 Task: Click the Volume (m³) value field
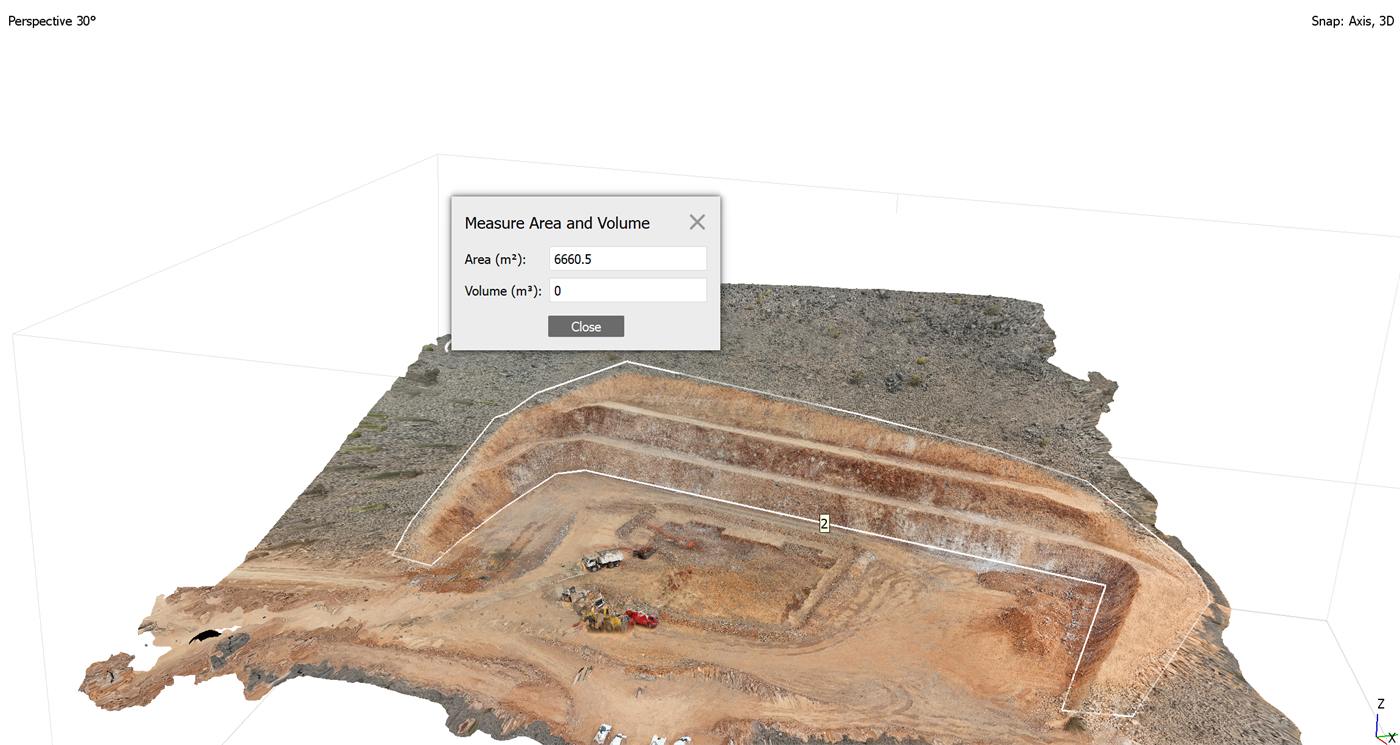tap(628, 291)
